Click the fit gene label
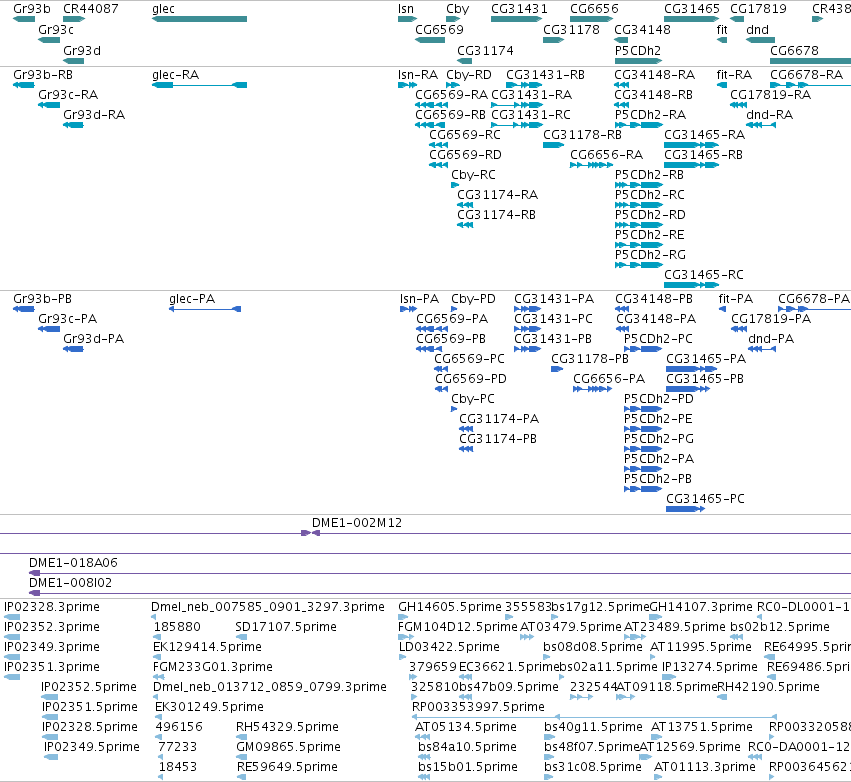 722,30
